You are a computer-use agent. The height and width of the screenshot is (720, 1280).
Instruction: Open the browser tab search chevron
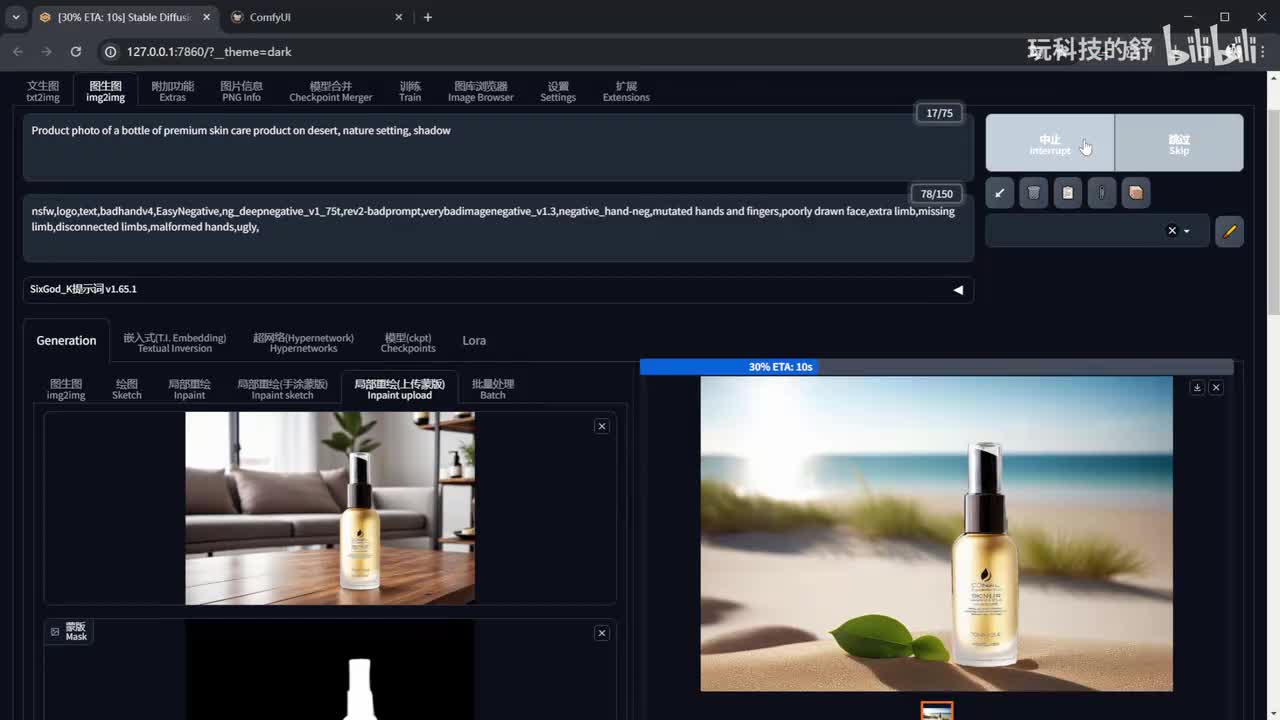click(16, 17)
